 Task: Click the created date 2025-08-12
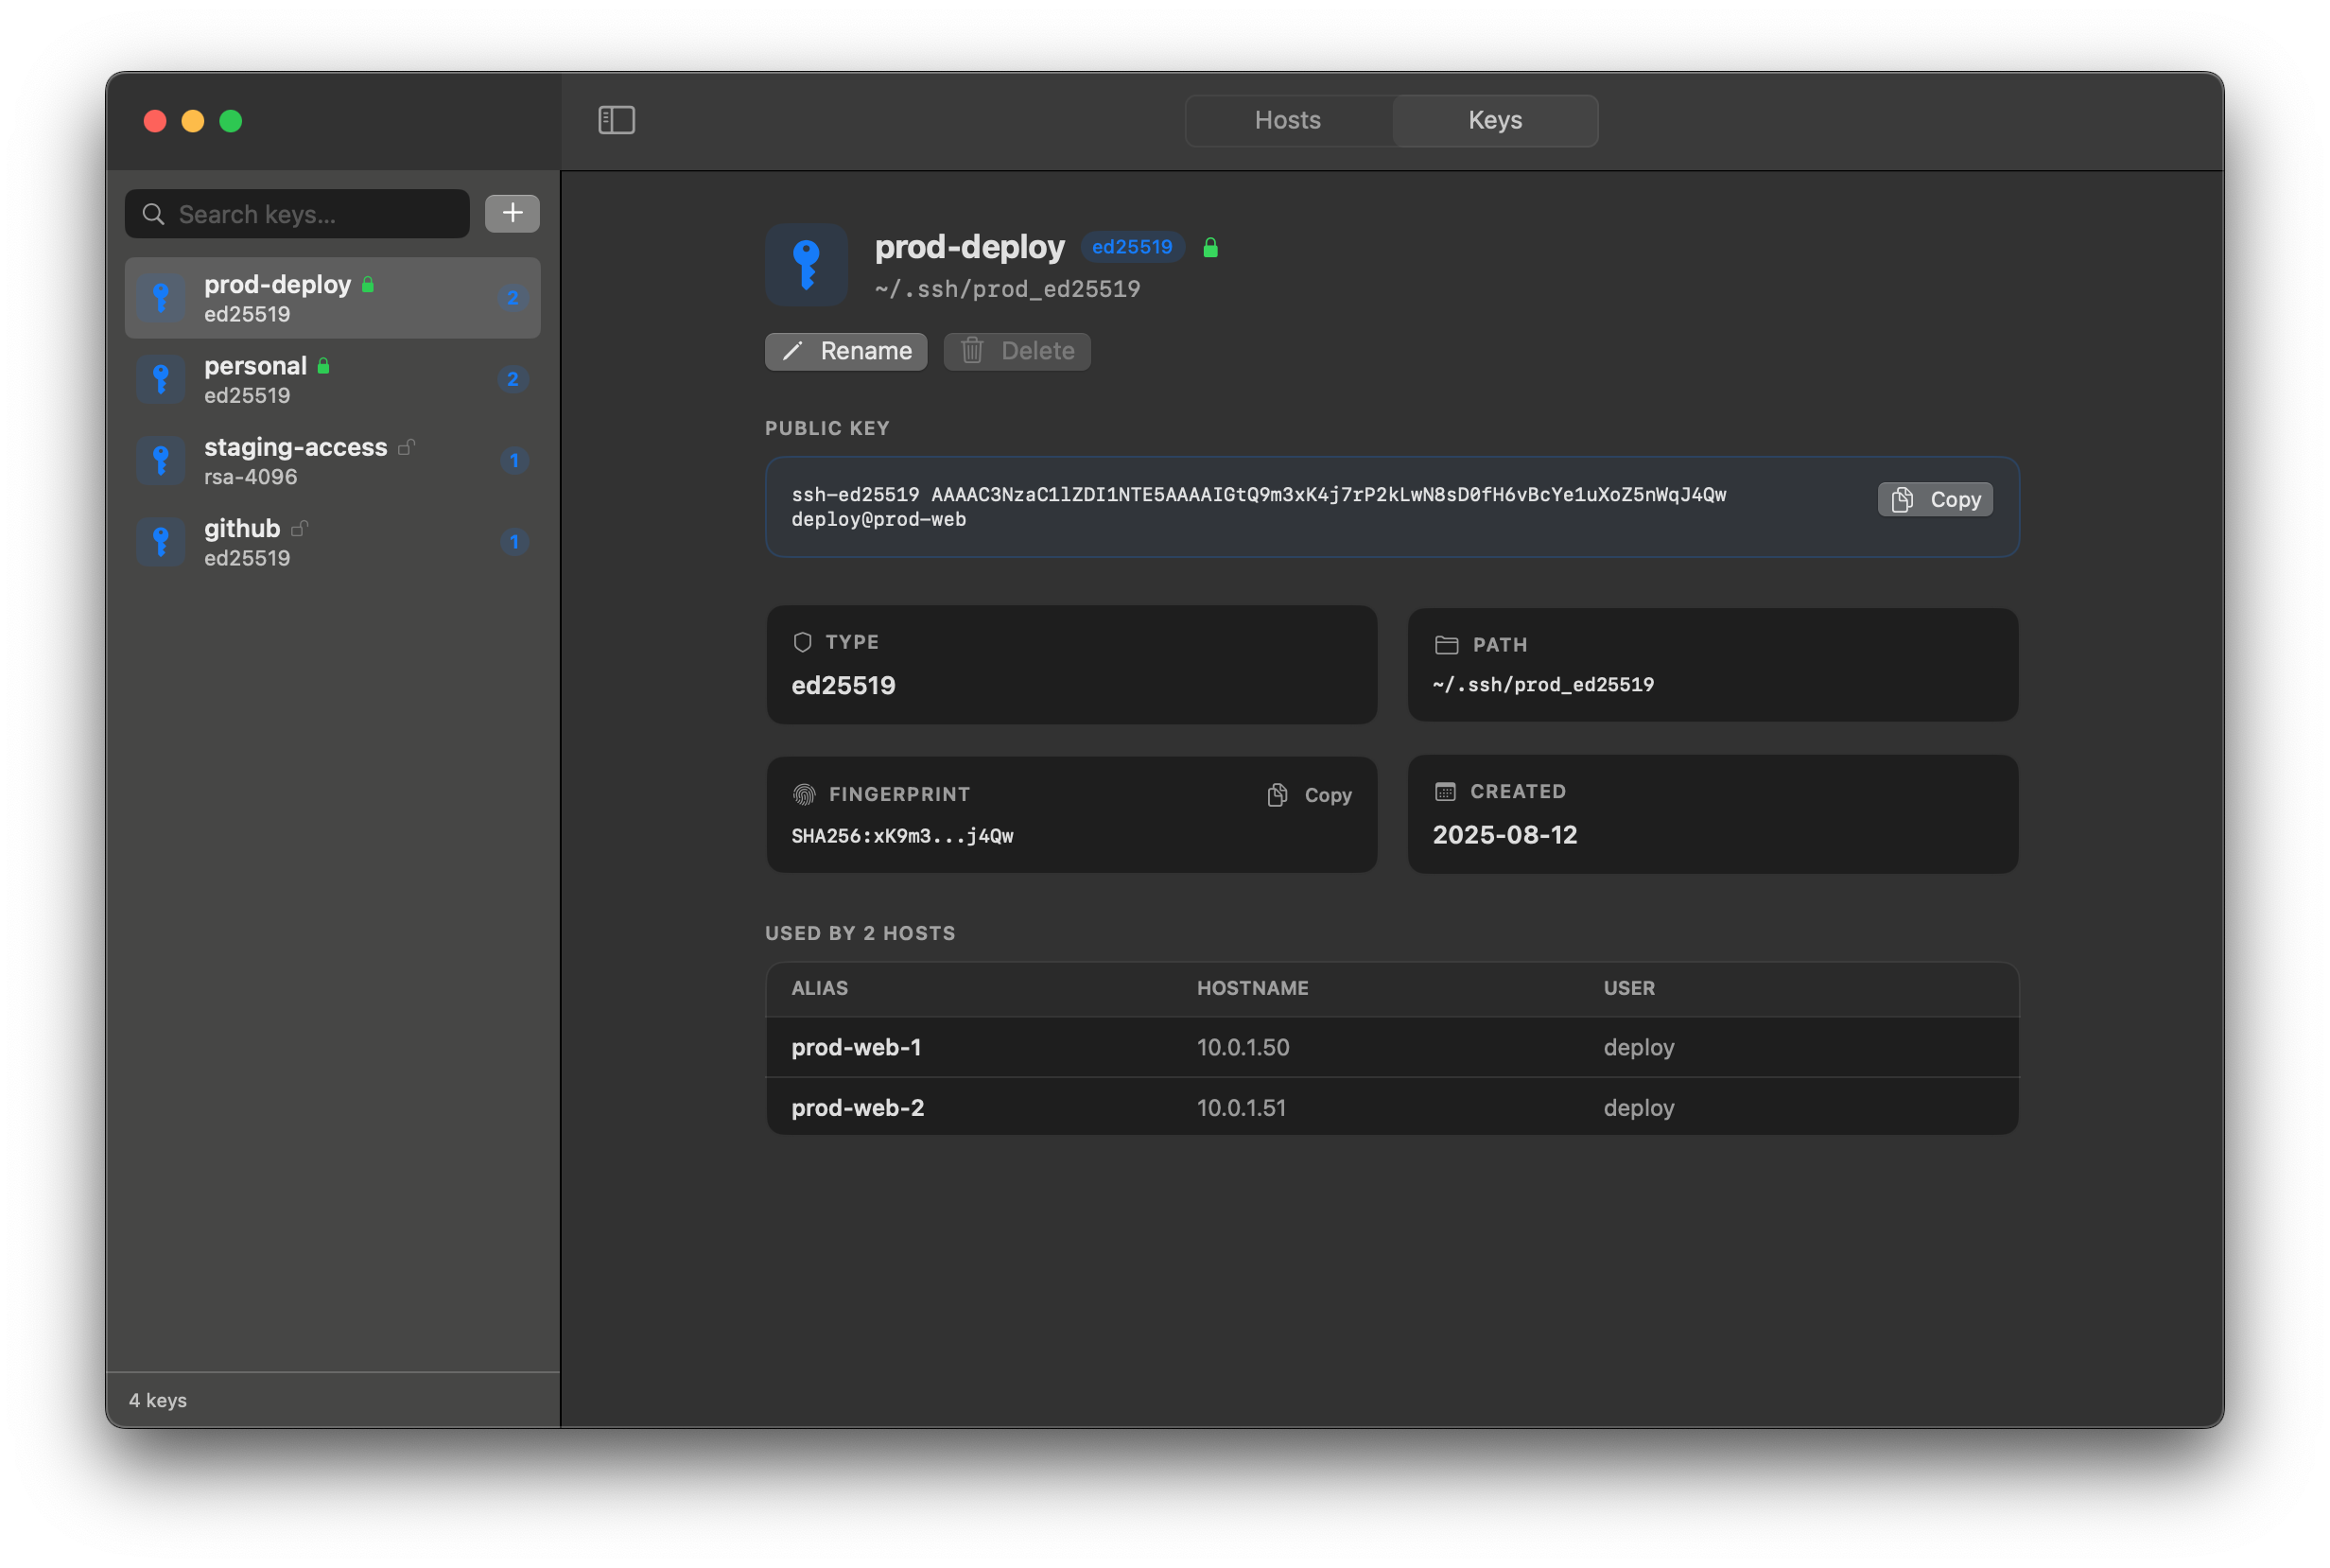[1504, 835]
